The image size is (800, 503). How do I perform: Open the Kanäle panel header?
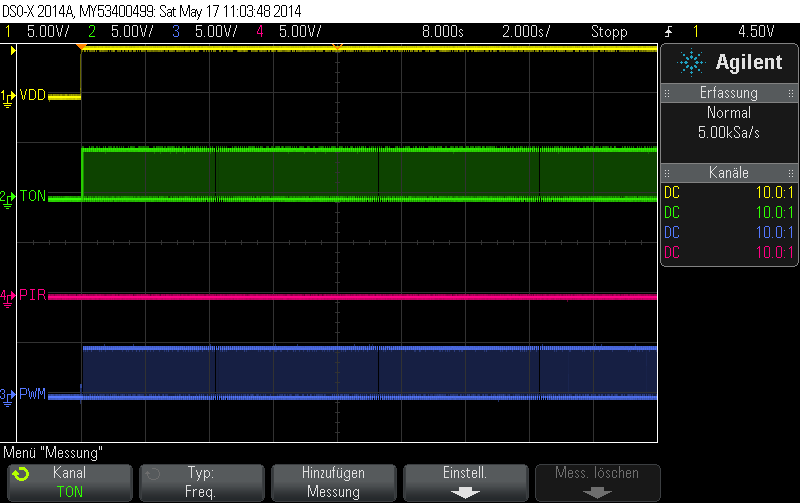[x=728, y=173]
